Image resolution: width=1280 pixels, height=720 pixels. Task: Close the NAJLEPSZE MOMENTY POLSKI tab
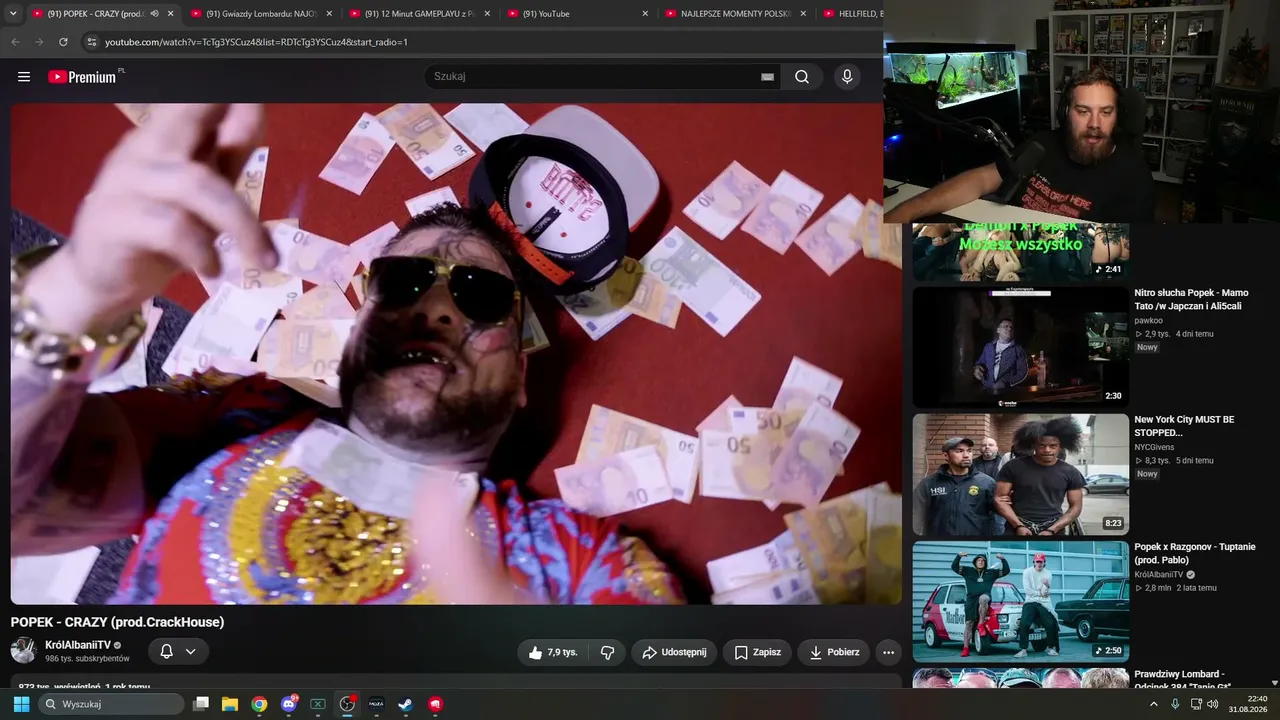pos(803,14)
